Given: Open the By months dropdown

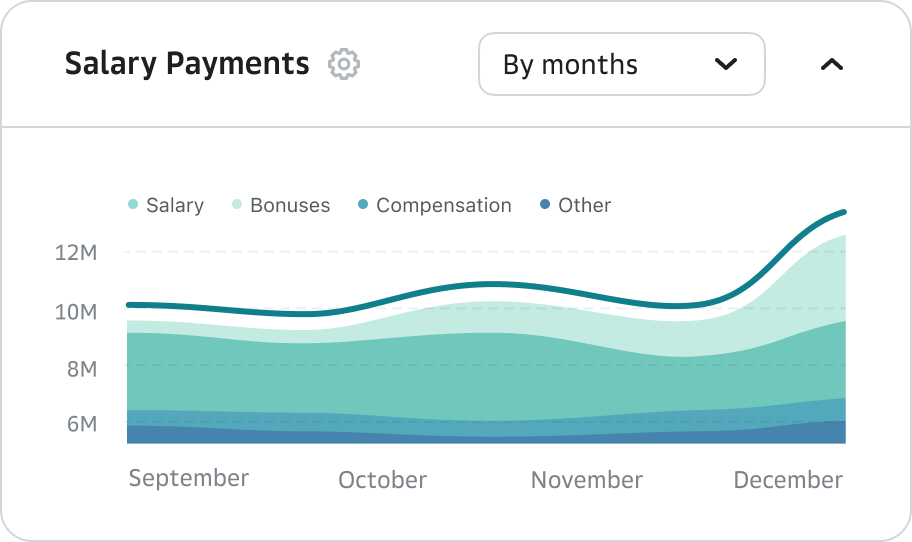Looking at the screenshot, I should [x=621, y=65].
